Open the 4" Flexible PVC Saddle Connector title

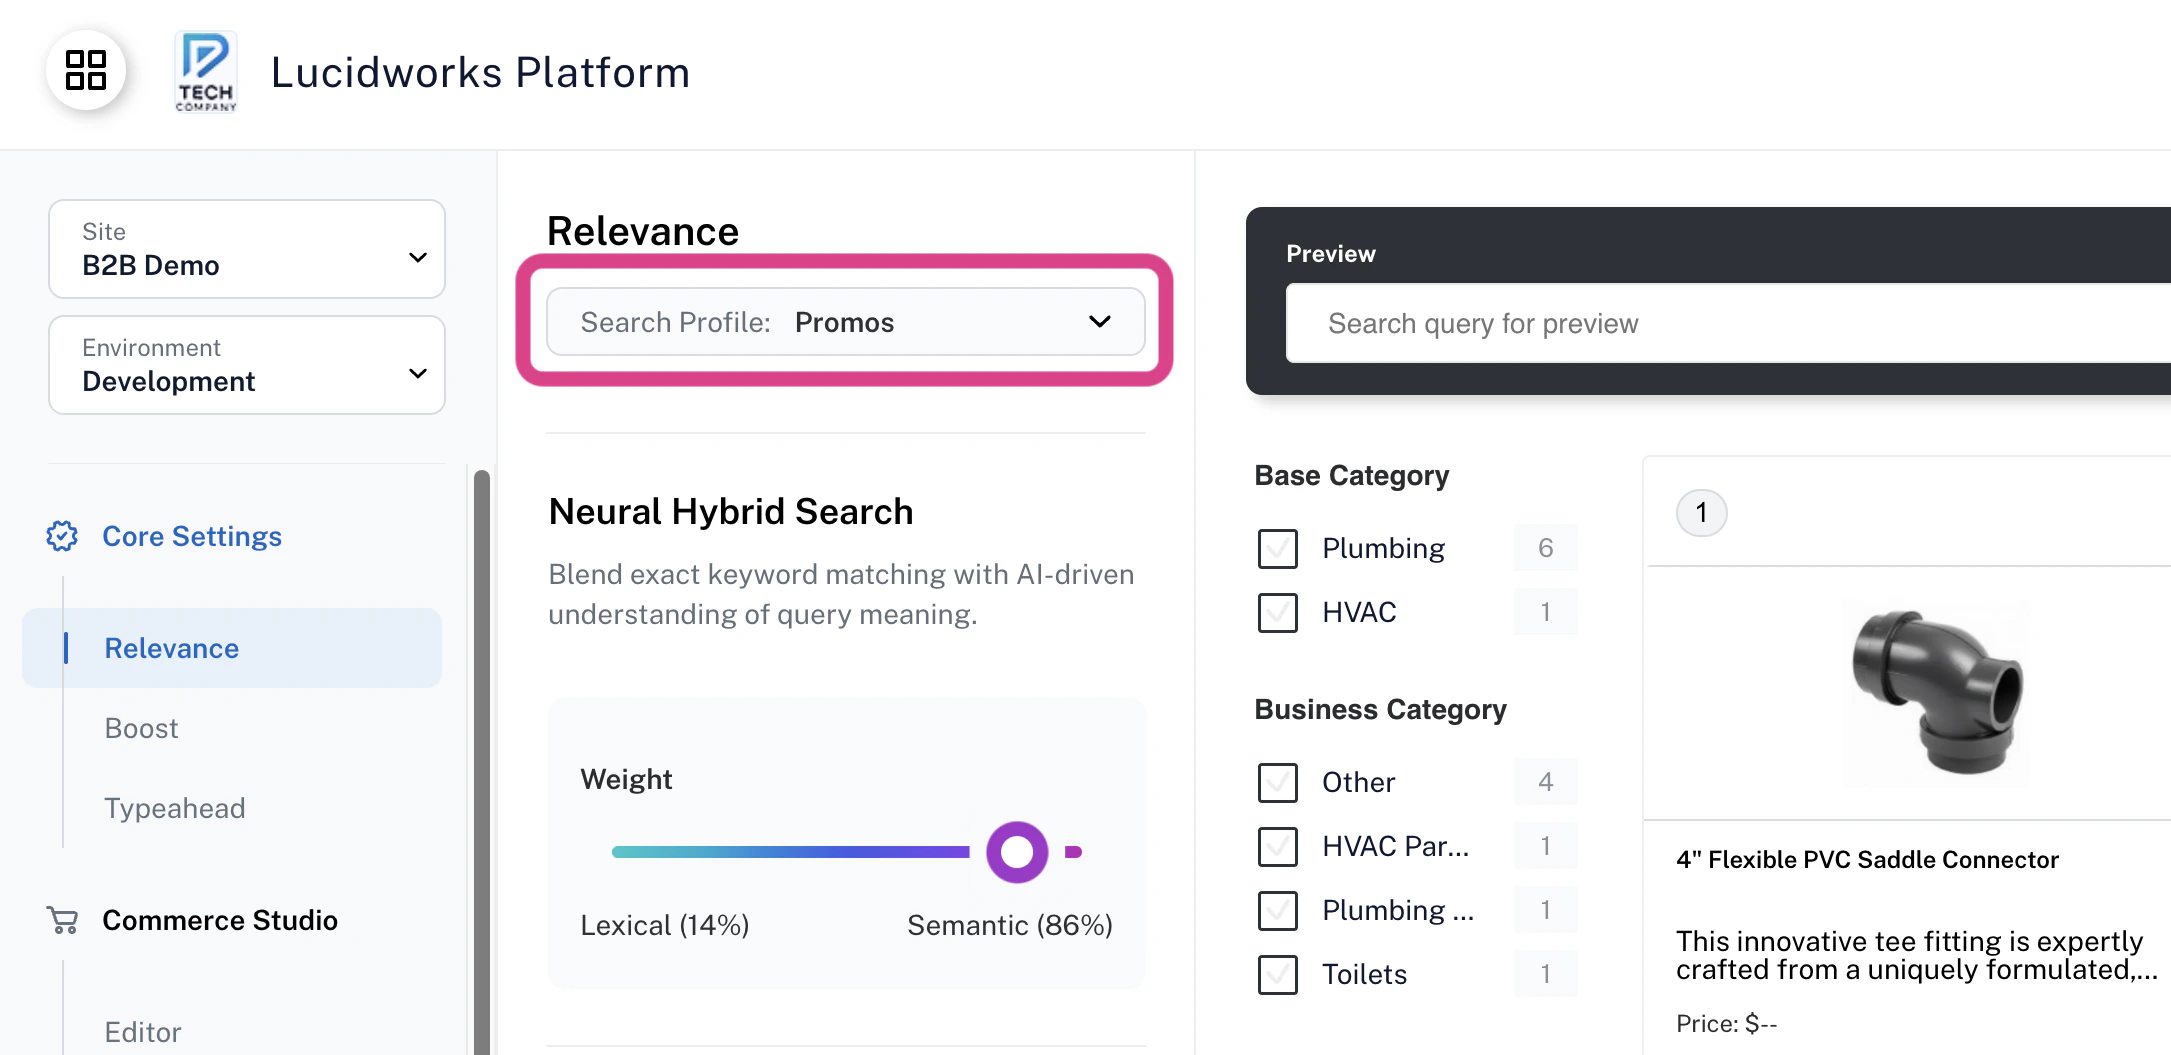1867,860
